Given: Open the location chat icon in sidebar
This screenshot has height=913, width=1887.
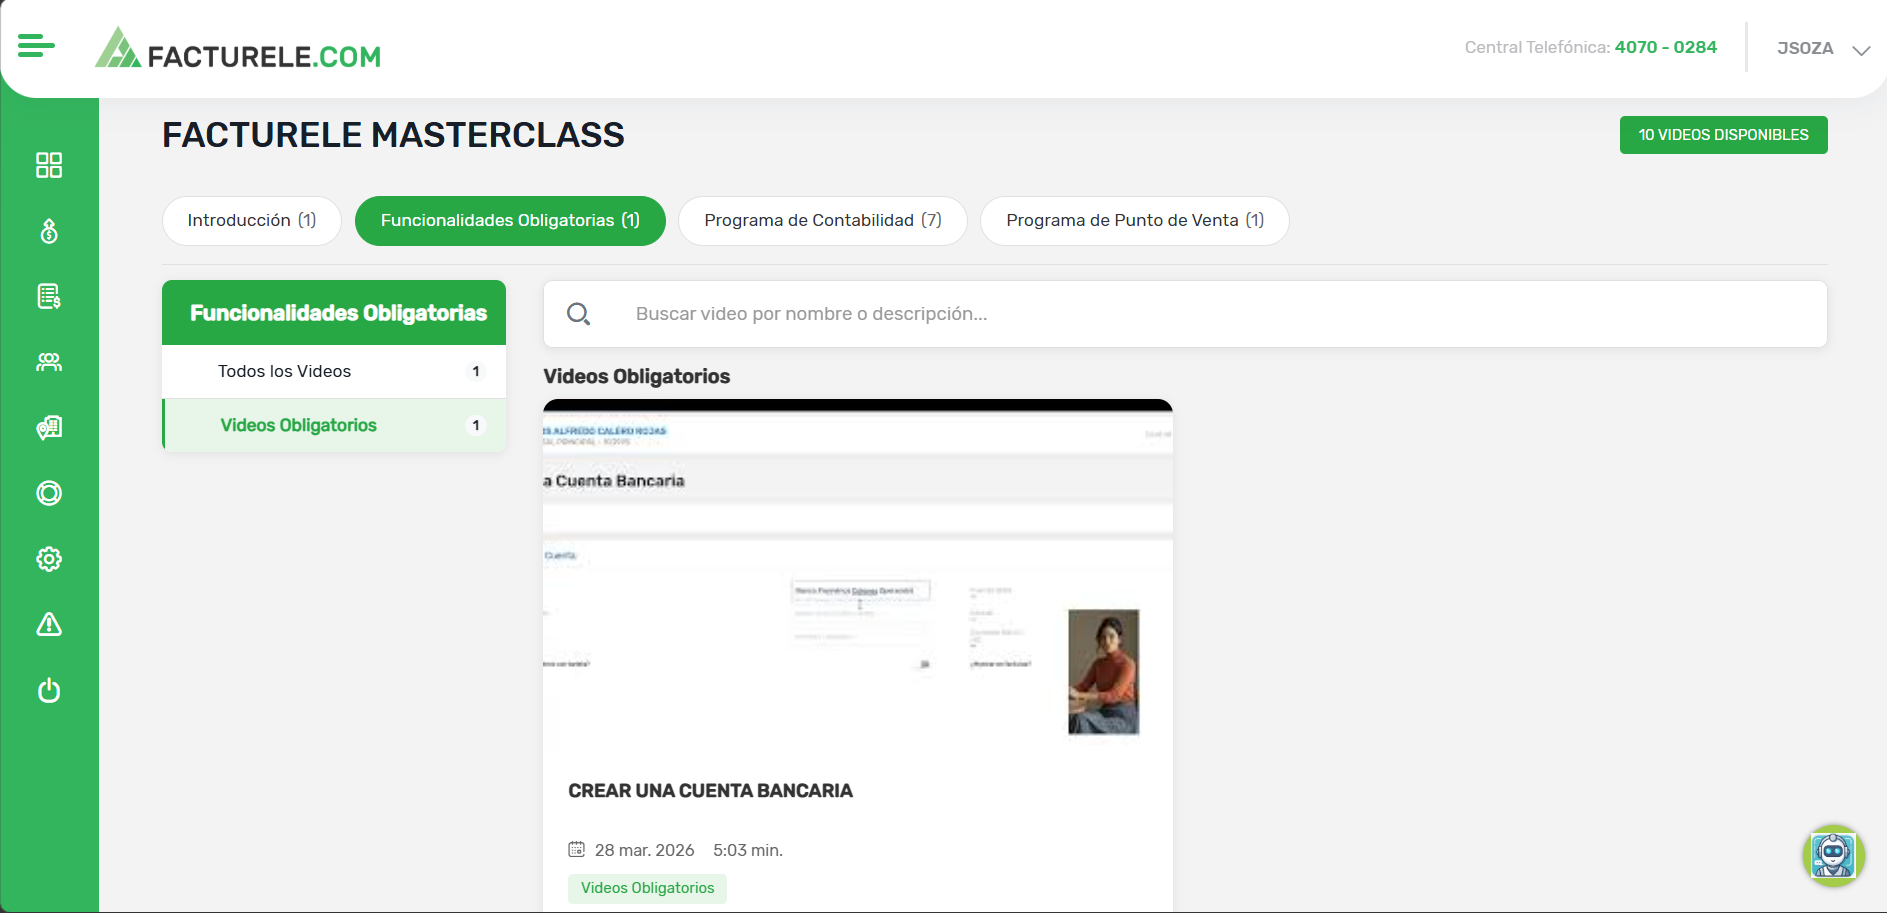Looking at the screenshot, I should (x=49, y=428).
